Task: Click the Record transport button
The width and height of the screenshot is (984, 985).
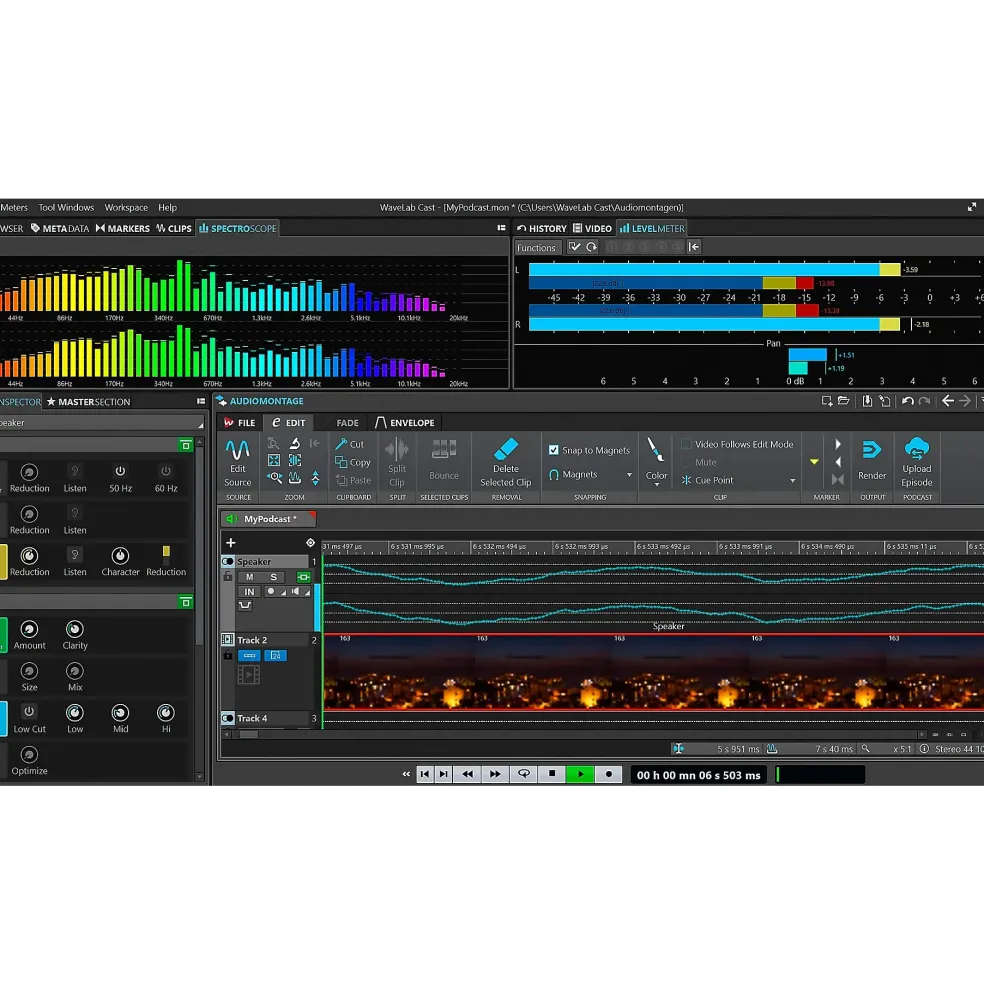Action: point(608,775)
